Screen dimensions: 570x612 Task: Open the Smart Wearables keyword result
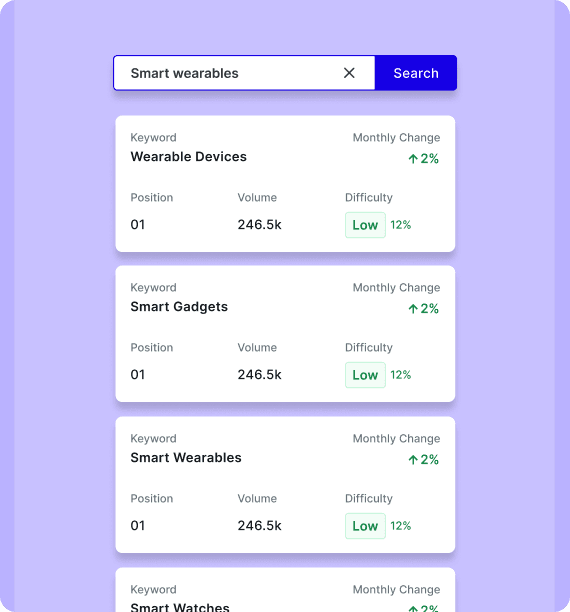[x=186, y=457]
